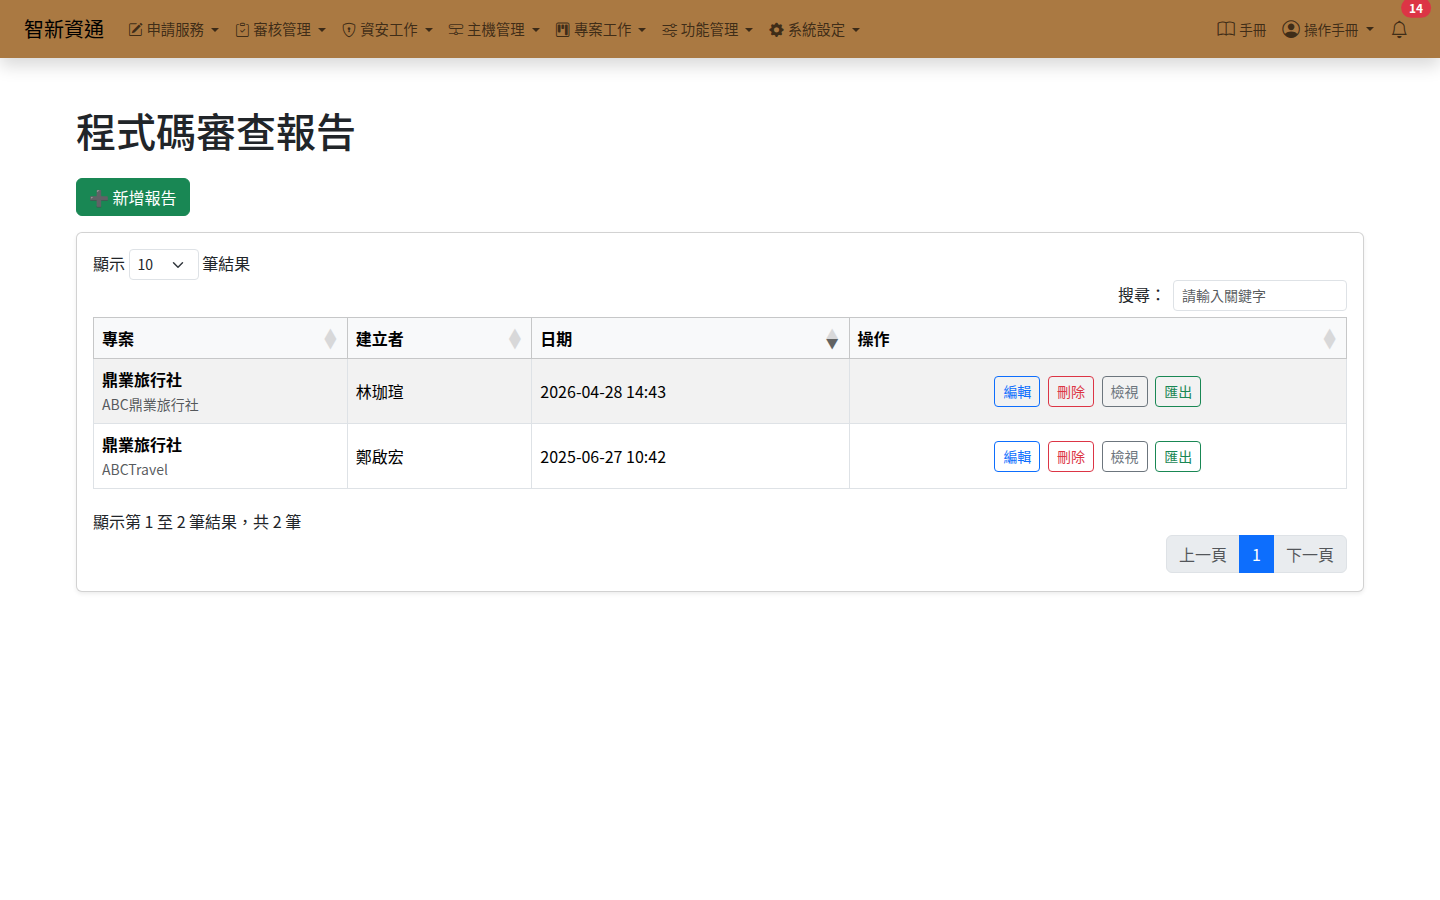Delete the report created by 林珈瑄
Image resolution: width=1440 pixels, height=900 pixels.
click(1071, 392)
